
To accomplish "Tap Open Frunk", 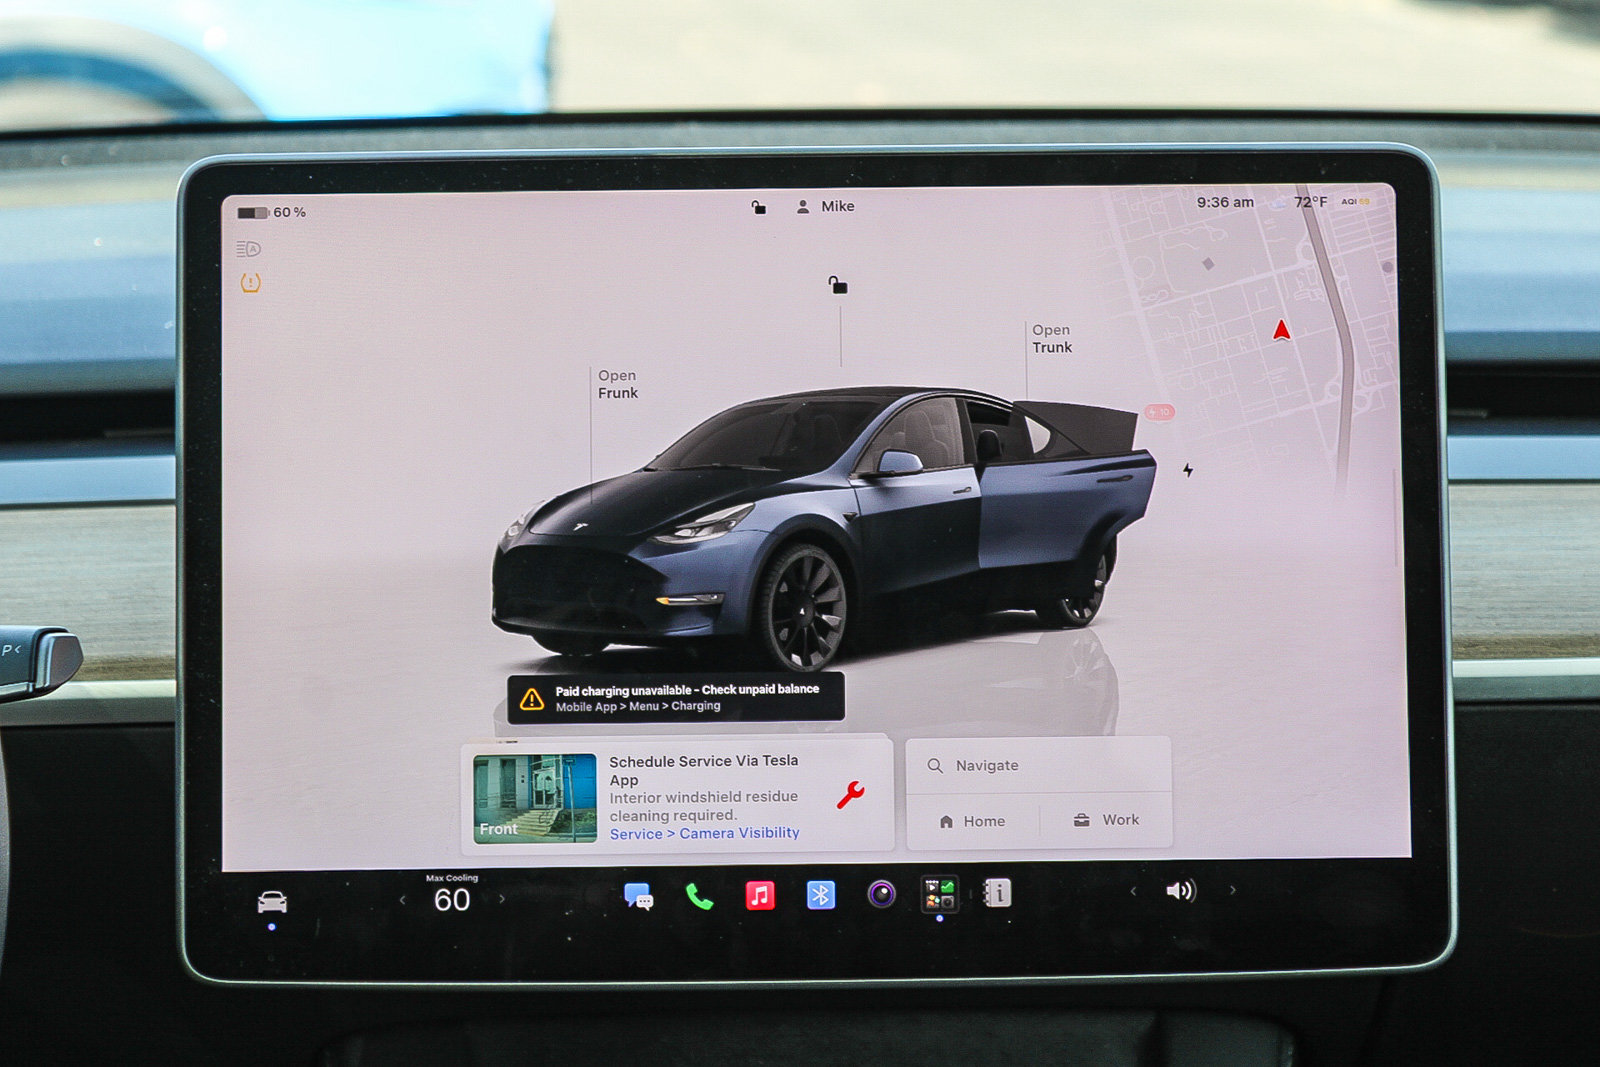I will coord(618,384).
